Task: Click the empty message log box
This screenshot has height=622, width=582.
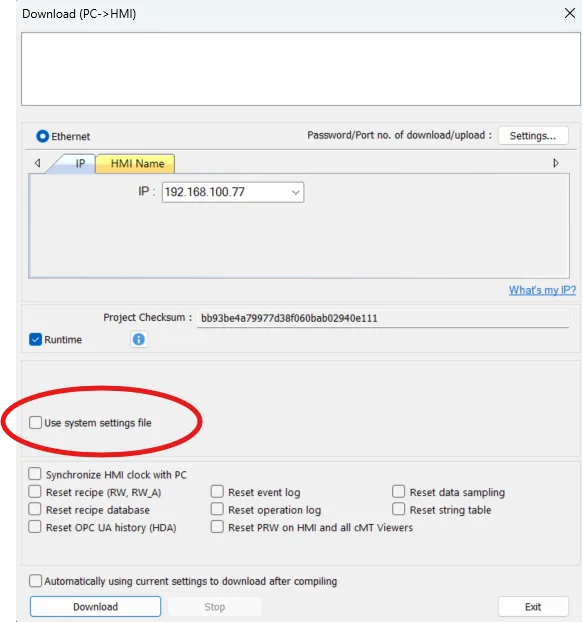Action: pyautogui.click(x=301, y=69)
